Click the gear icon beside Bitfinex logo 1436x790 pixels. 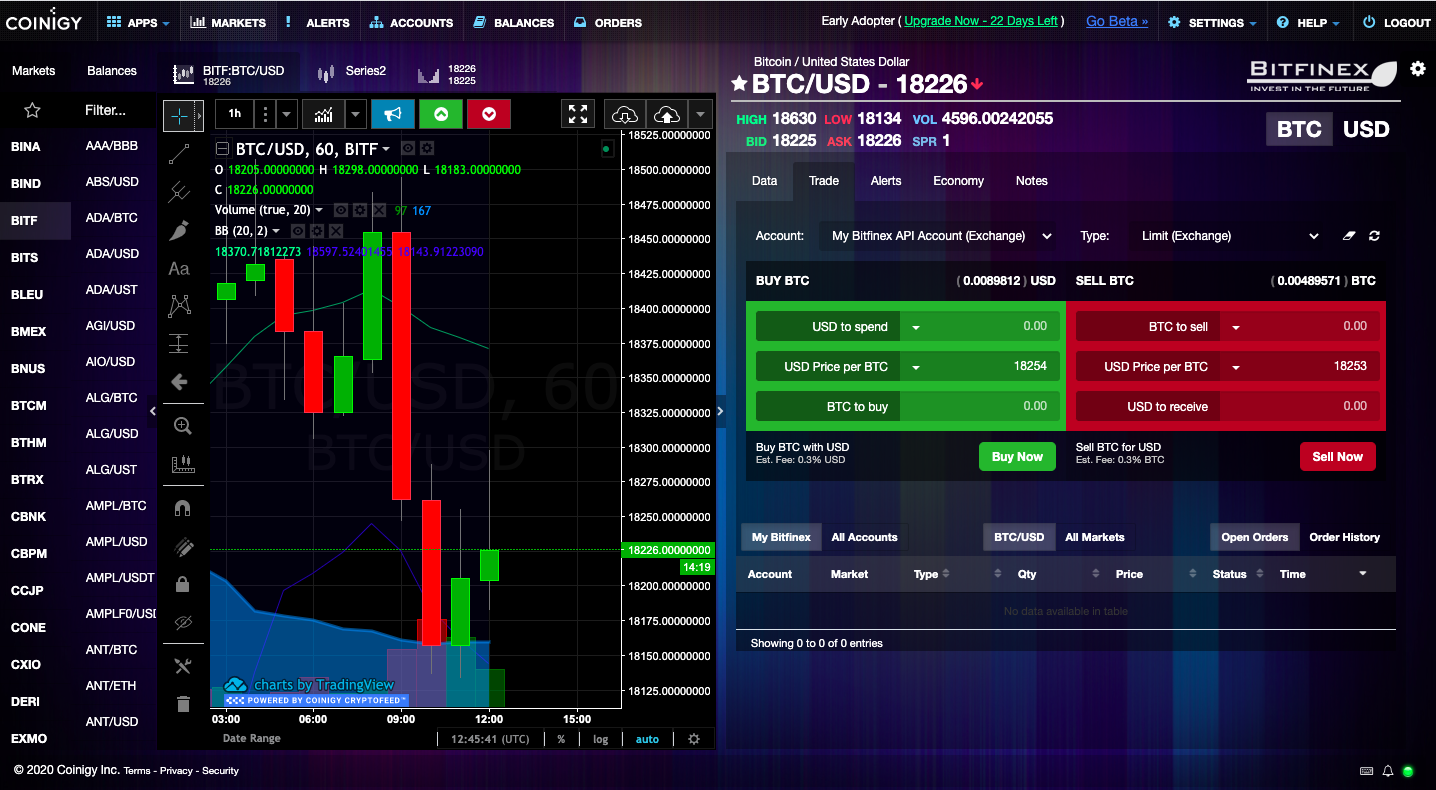tap(1417, 69)
